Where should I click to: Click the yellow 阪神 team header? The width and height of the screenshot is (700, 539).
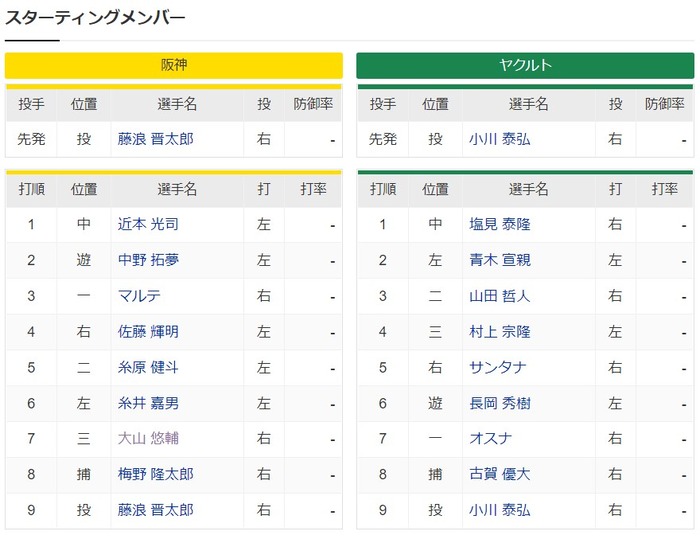(x=174, y=65)
